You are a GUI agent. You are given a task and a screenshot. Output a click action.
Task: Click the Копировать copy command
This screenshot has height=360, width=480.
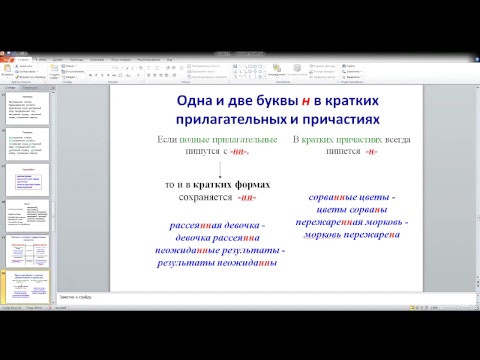(27, 71)
